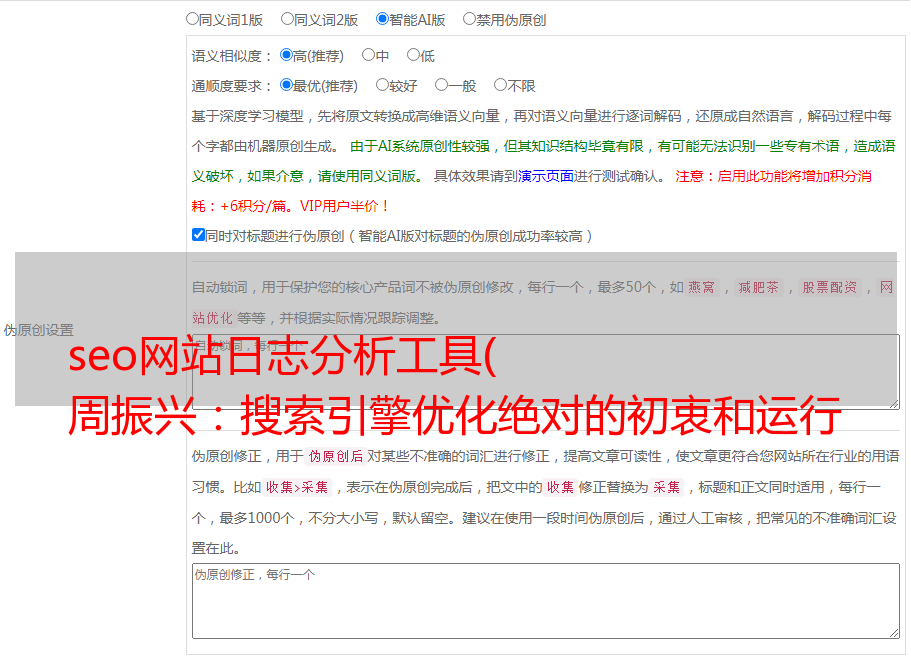Click into the 伪原创修正 textarea
Screen dimensions: 911x658
546,601
